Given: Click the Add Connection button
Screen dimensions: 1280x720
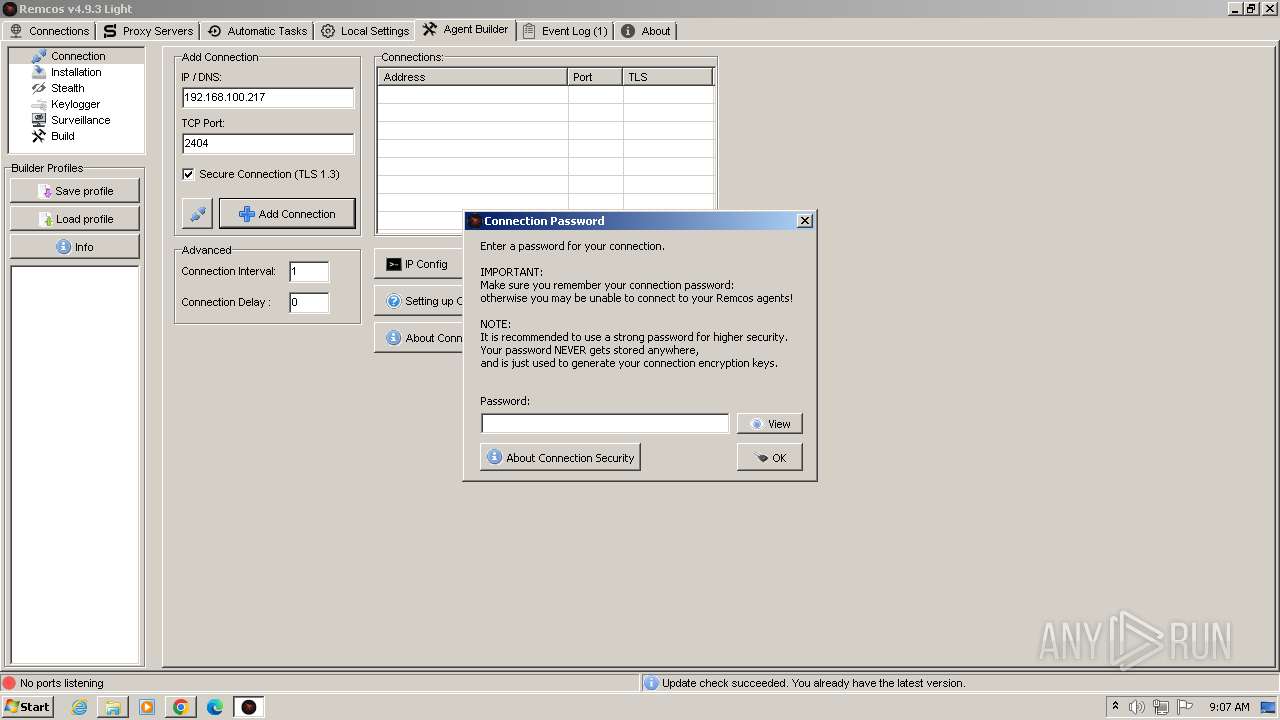Looking at the screenshot, I should [287, 214].
